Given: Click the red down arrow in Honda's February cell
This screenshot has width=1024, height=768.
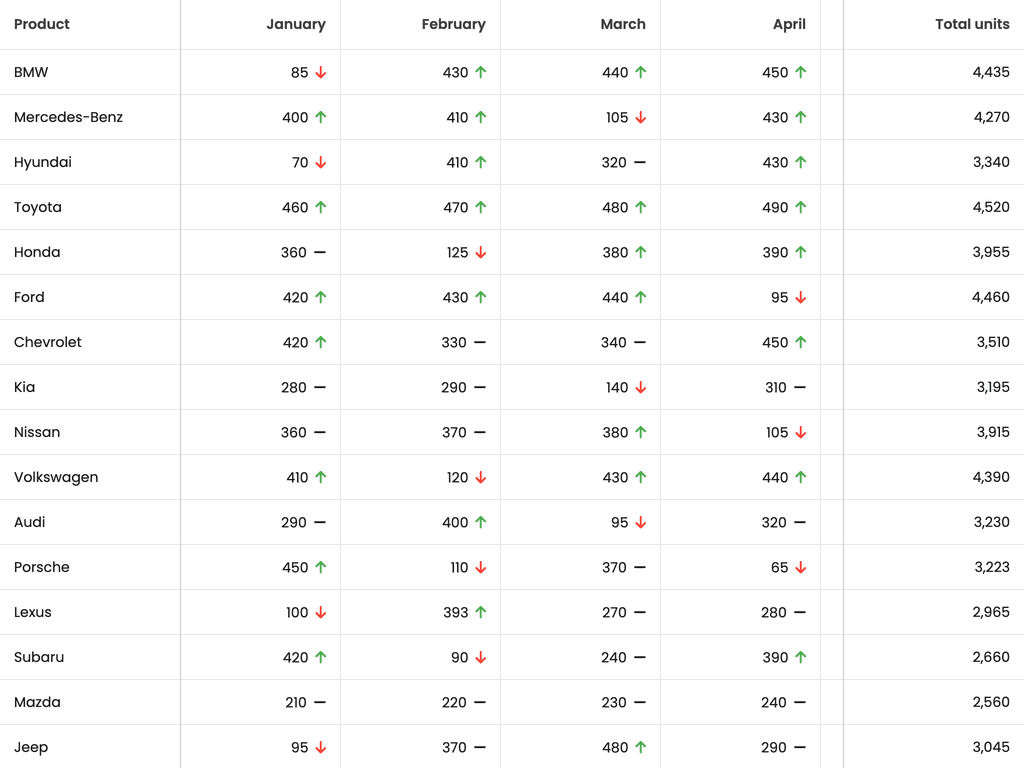Looking at the screenshot, I should click(x=481, y=252).
